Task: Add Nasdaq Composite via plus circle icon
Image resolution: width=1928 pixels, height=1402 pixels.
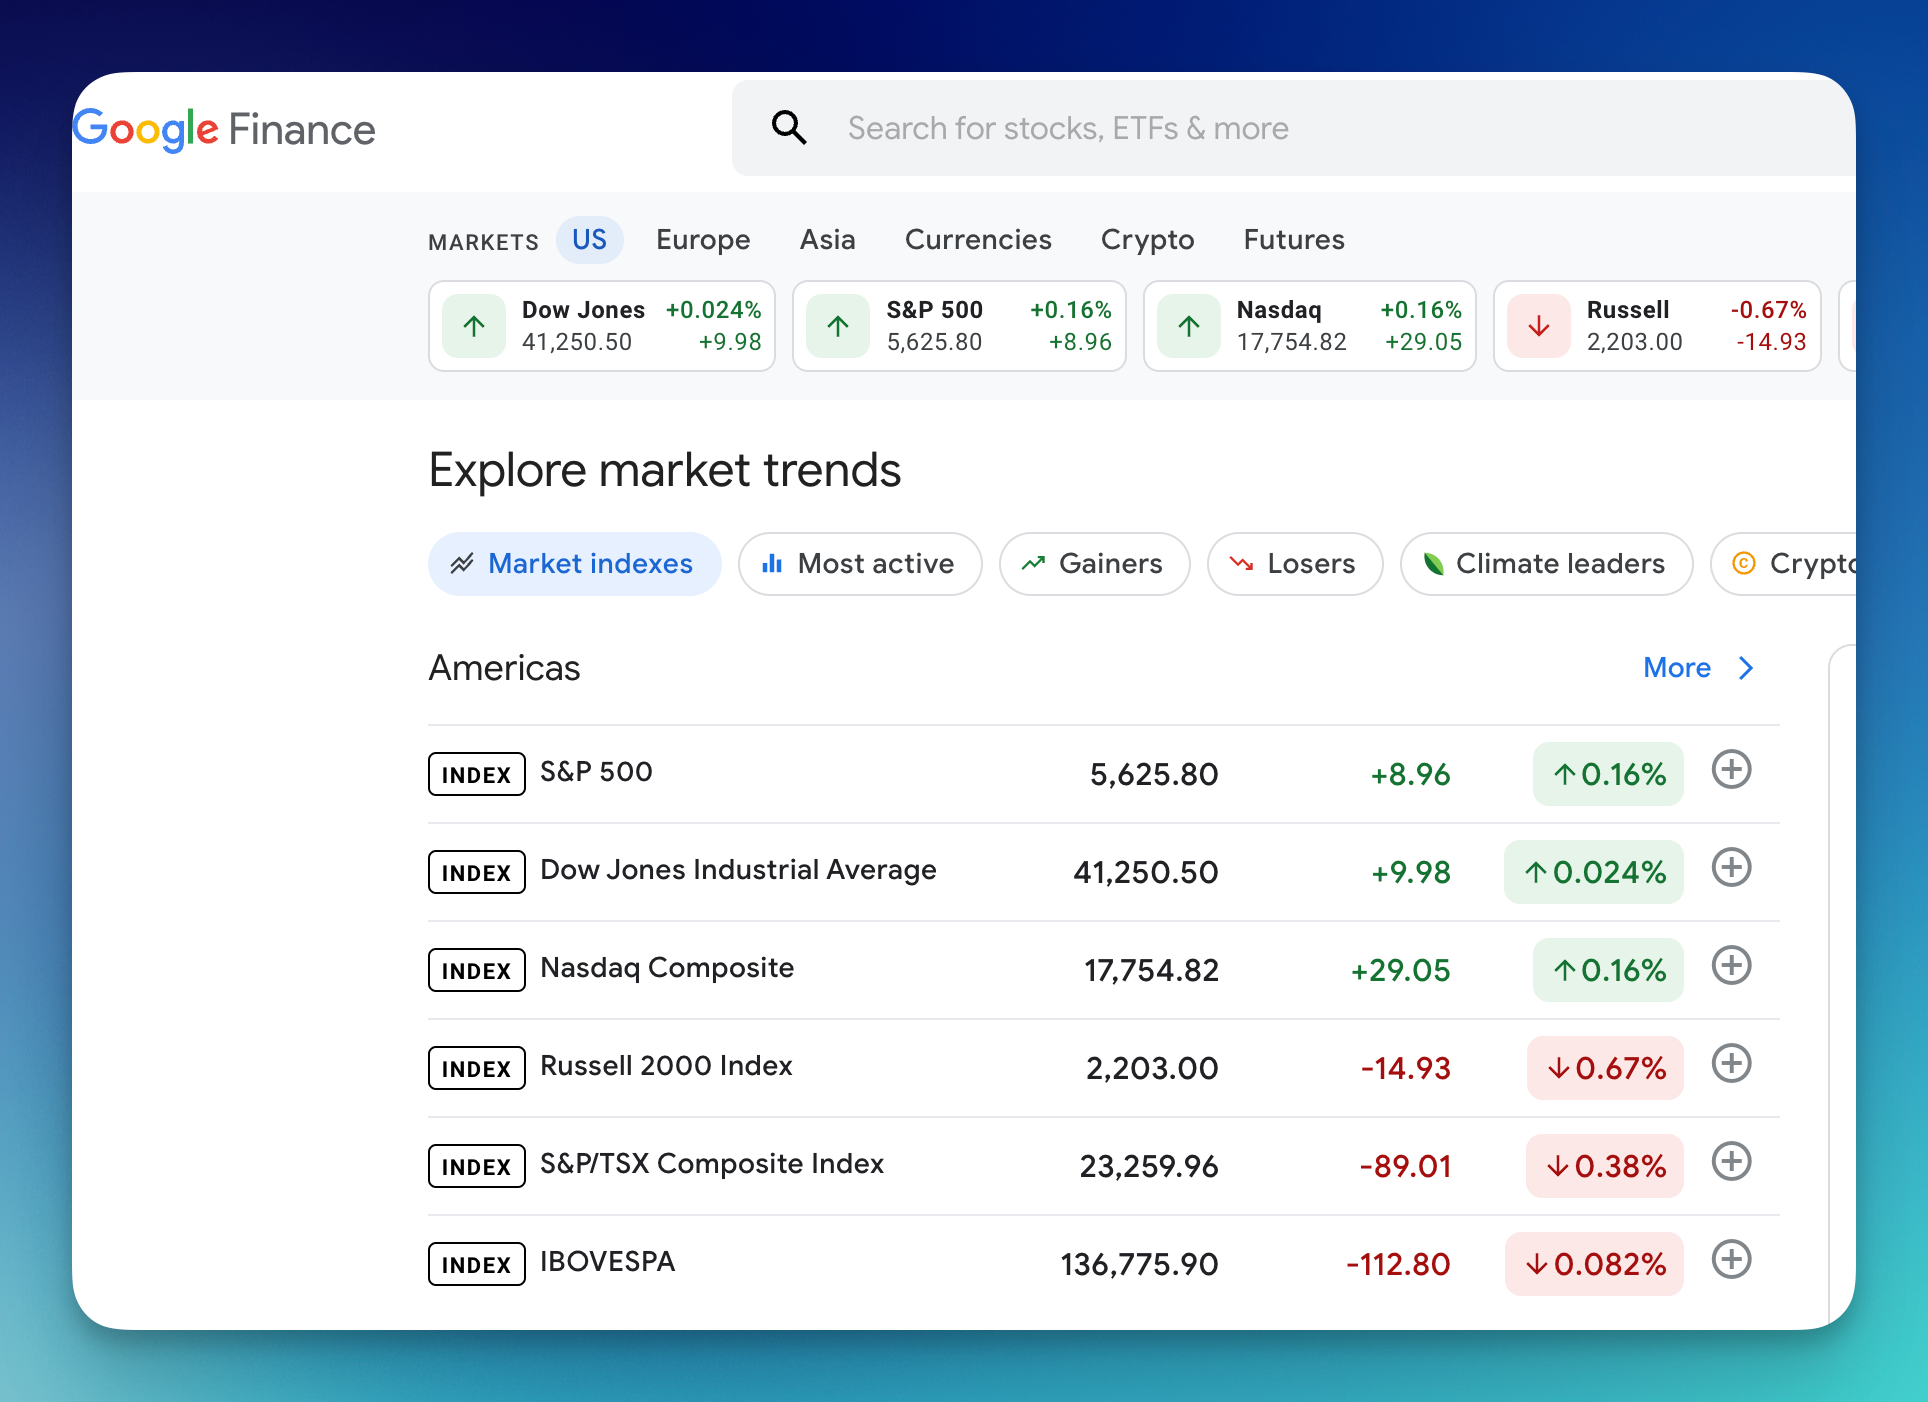Action: [1731, 966]
